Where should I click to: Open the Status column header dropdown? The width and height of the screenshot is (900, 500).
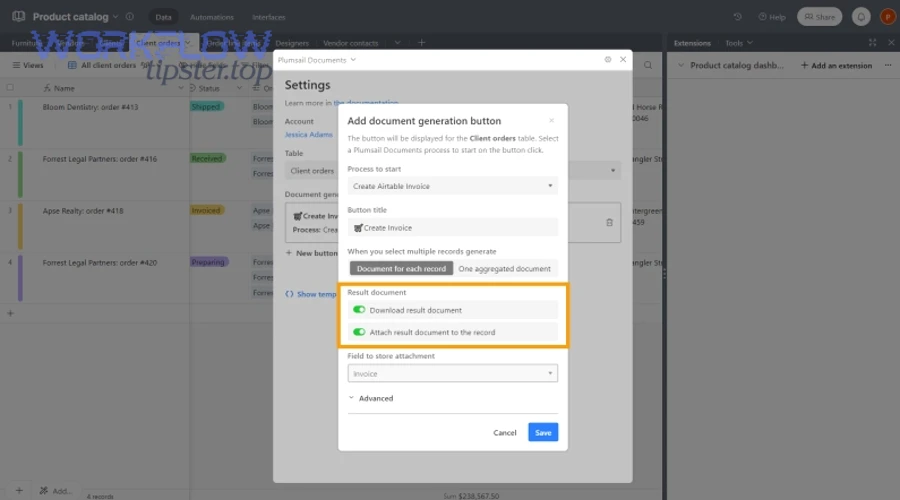[x=239, y=88]
